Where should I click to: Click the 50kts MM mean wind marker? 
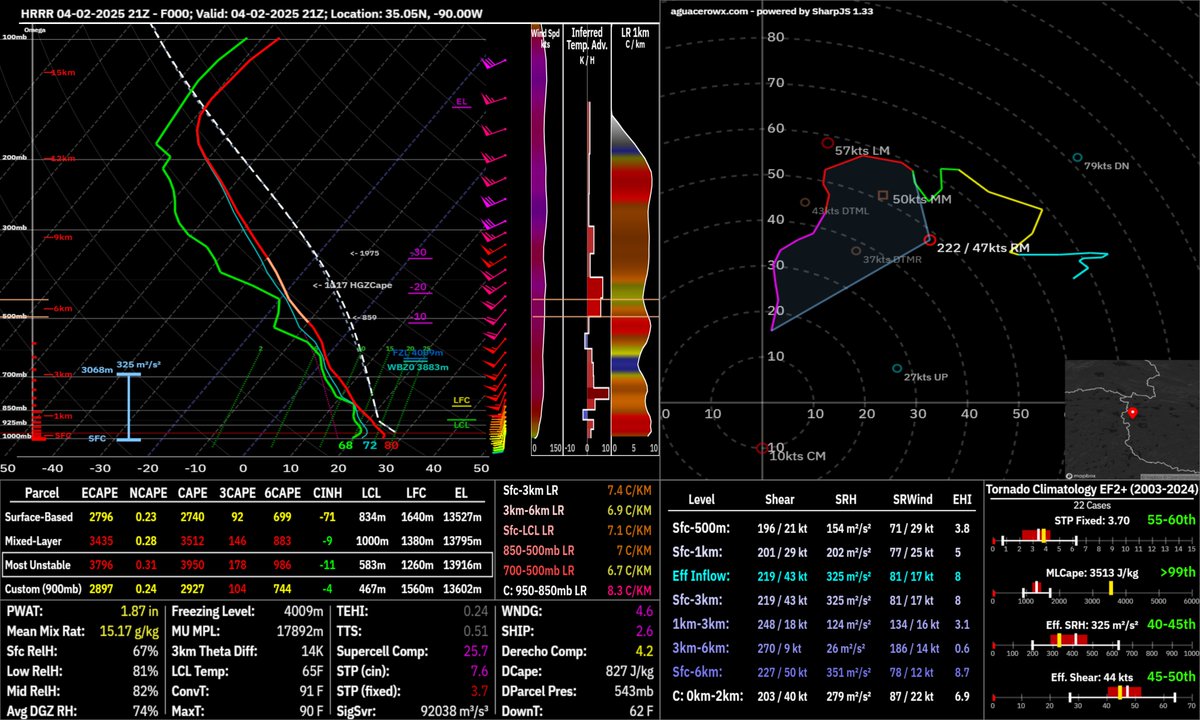coord(883,196)
